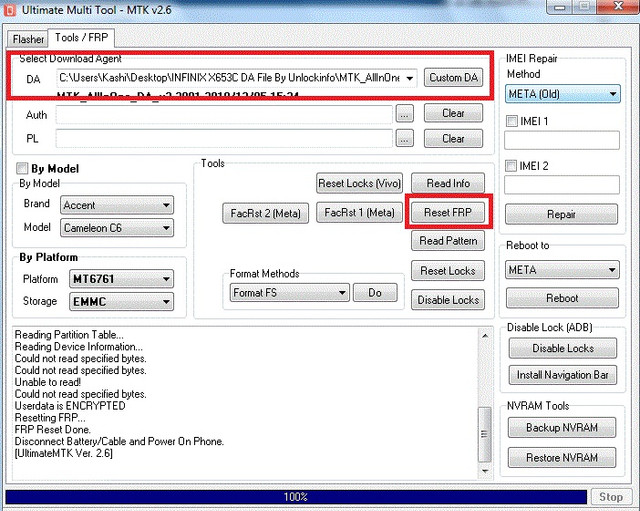
Task: Open the Brand dropdown showing Accent
Action: 117,205
